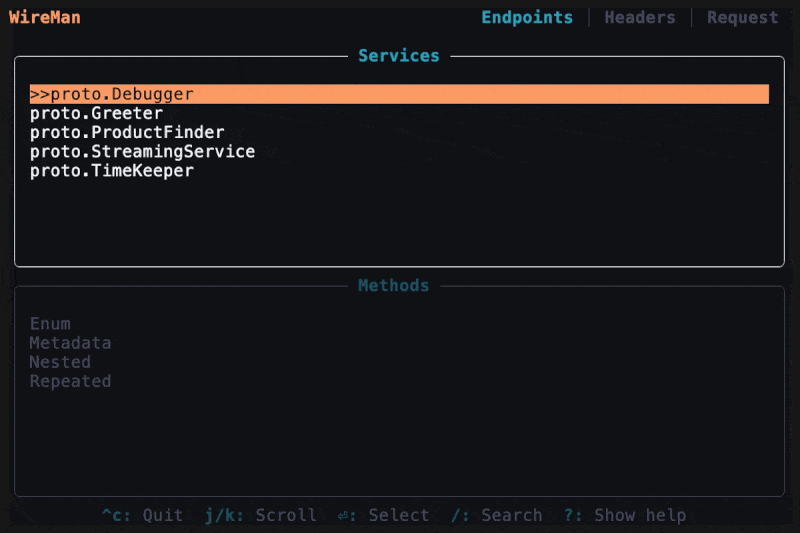Select the proto.Debugger service
The image size is (800, 533).
click(122, 94)
